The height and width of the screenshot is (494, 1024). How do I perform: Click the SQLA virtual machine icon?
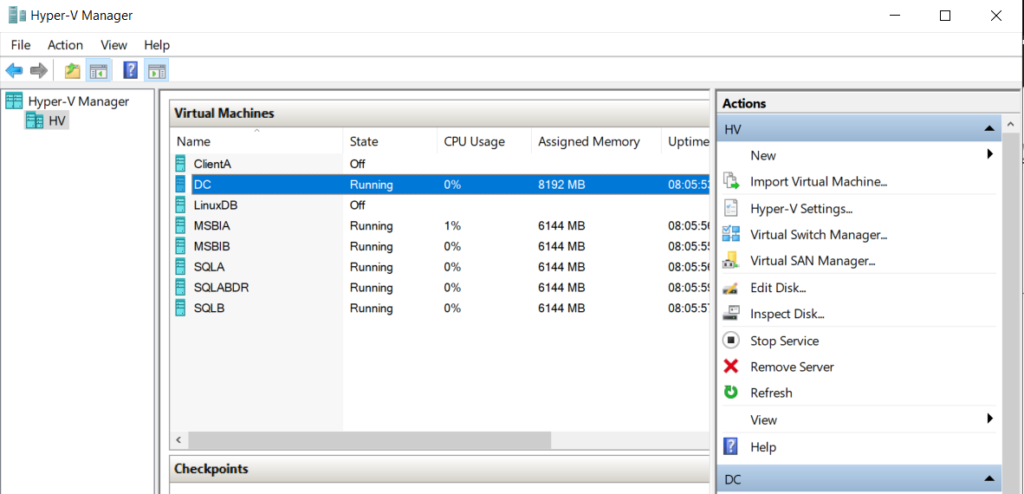[x=180, y=267]
